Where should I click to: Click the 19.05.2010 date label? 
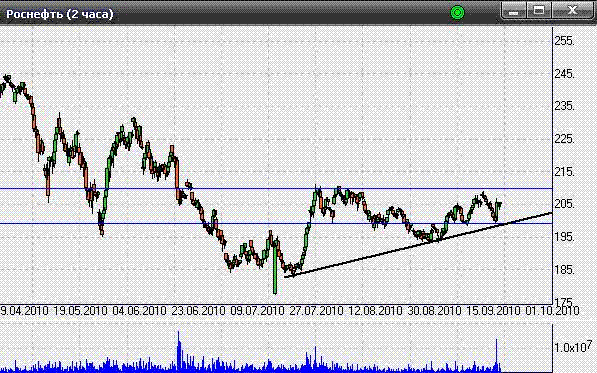pyautogui.click(x=80, y=311)
